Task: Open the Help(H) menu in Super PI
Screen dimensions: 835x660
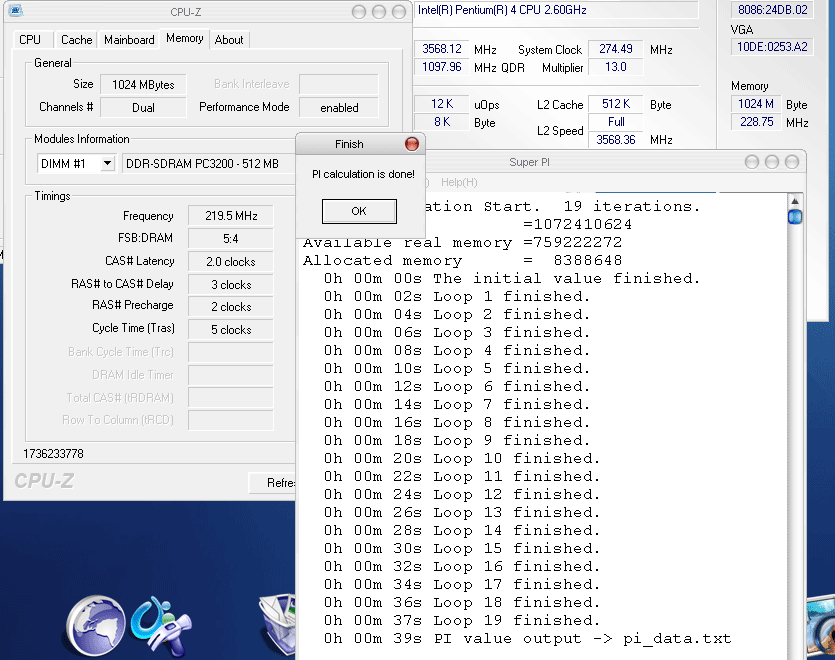Action: pos(459,182)
